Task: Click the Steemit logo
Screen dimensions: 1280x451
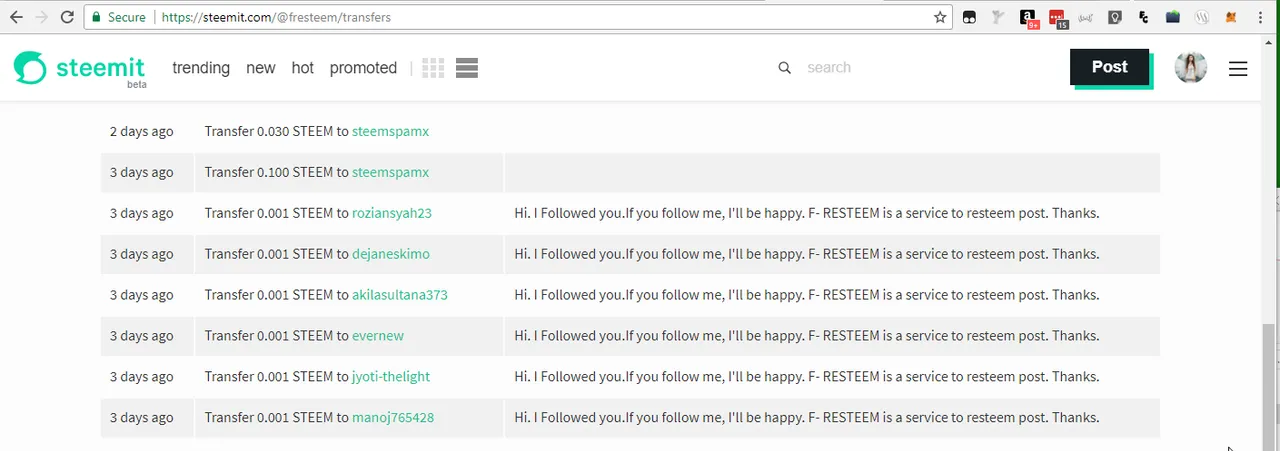Action: pos(79,68)
